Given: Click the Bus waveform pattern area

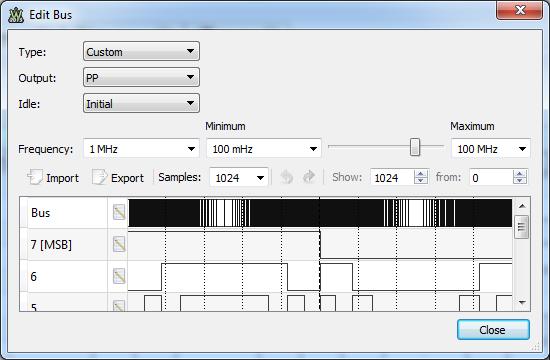Looking at the screenshot, I should click(x=320, y=213).
